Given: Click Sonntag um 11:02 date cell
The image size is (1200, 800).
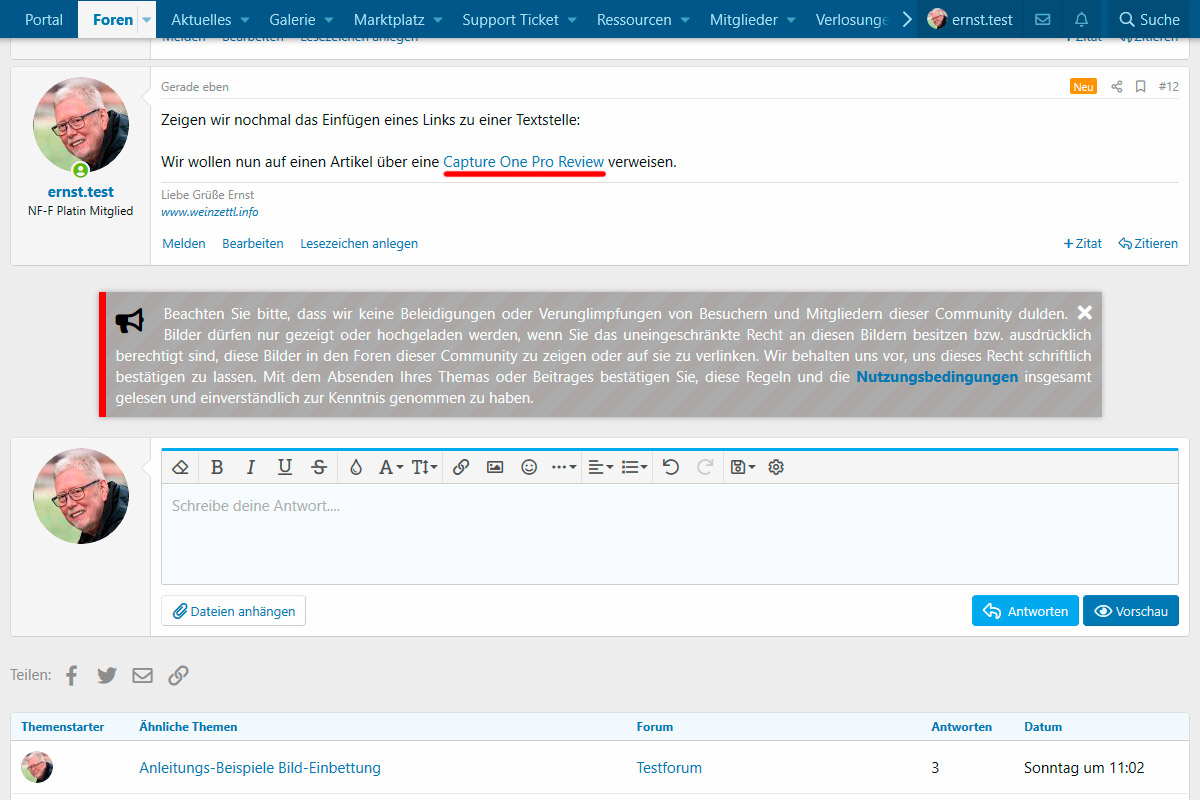Looking at the screenshot, I should [1084, 768].
